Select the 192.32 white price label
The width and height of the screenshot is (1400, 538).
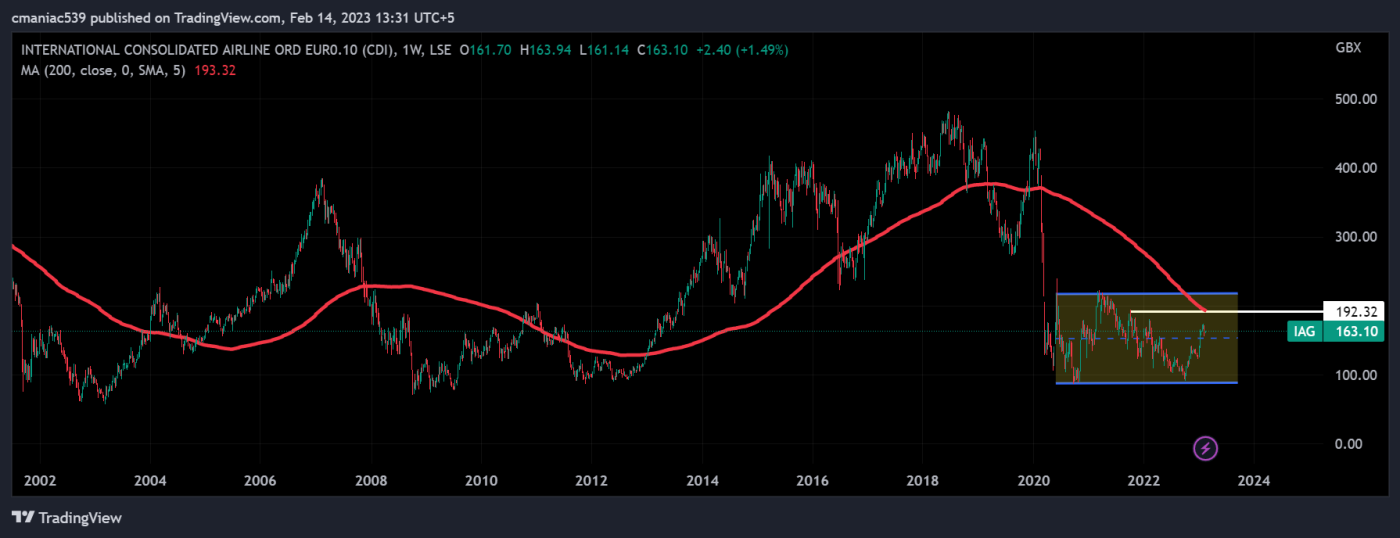click(x=1353, y=311)
